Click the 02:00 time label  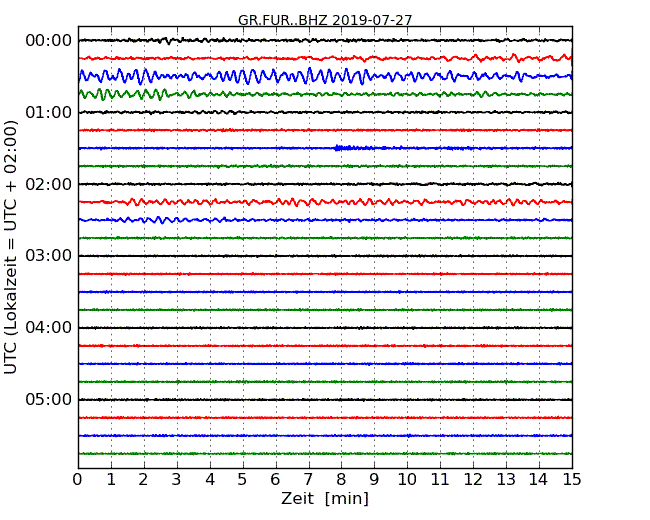pos(49,184)
